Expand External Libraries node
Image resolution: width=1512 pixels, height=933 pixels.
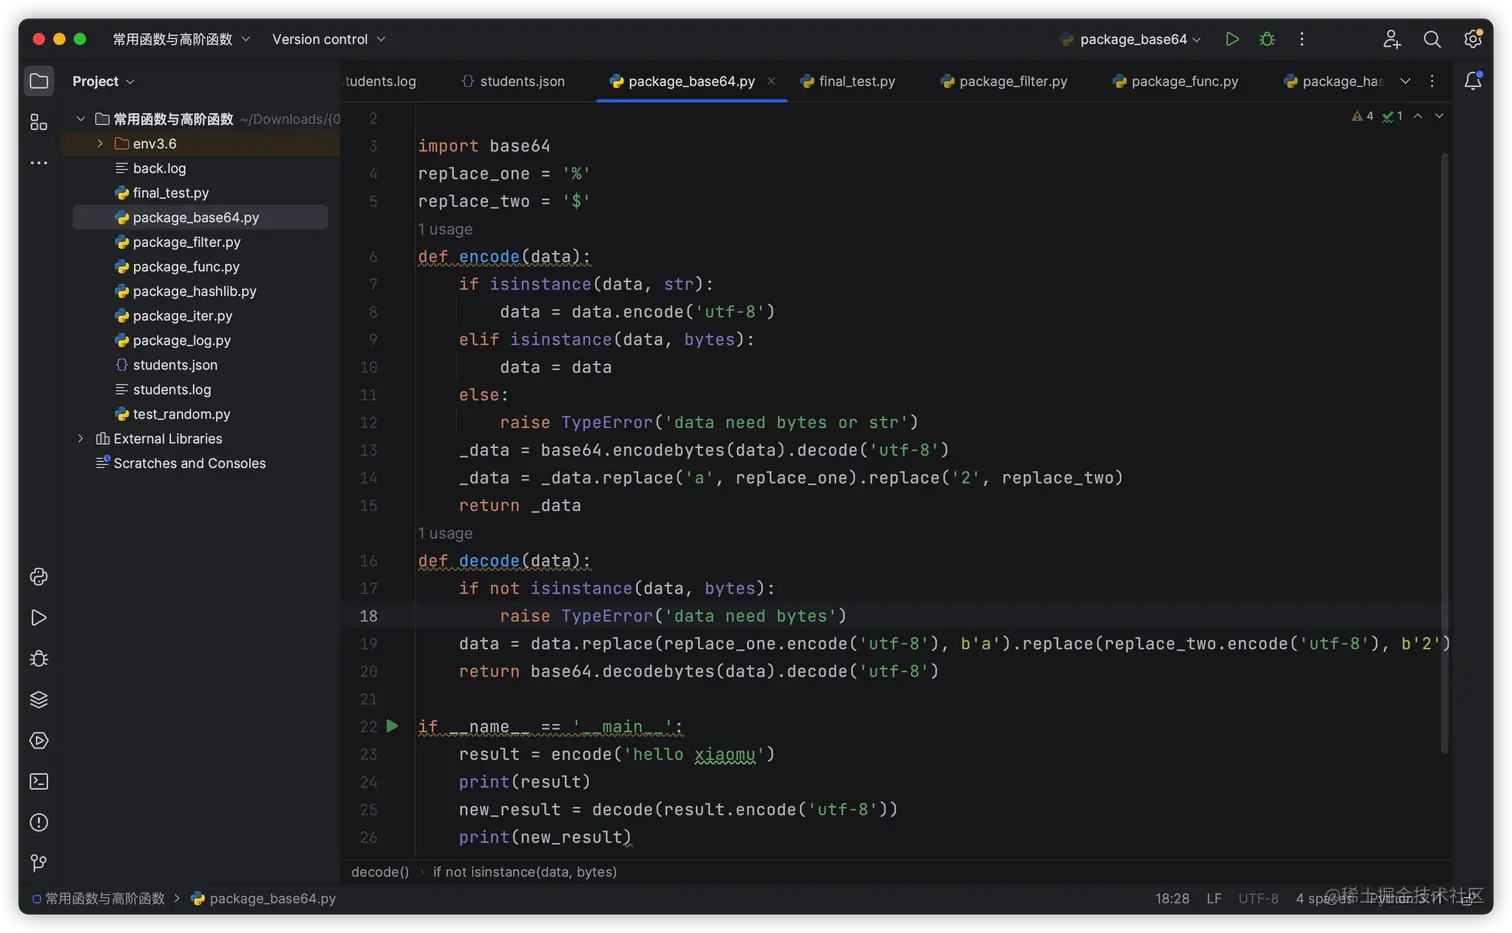click(81, 439)
